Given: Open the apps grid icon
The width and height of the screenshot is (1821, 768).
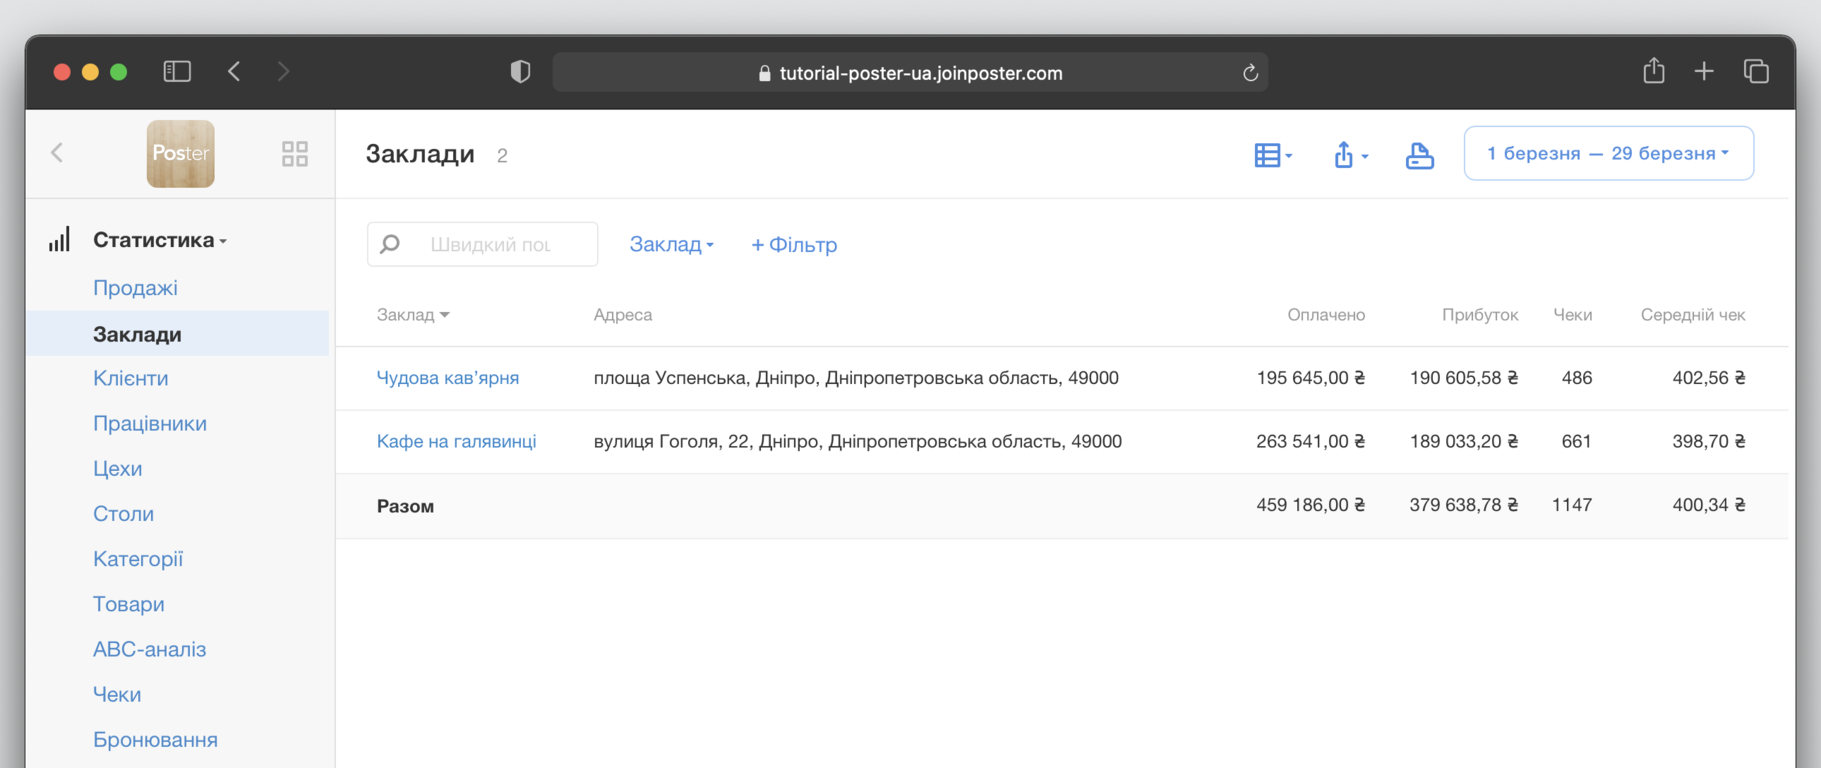Looking at the screenshot, I should coord(295,153).
